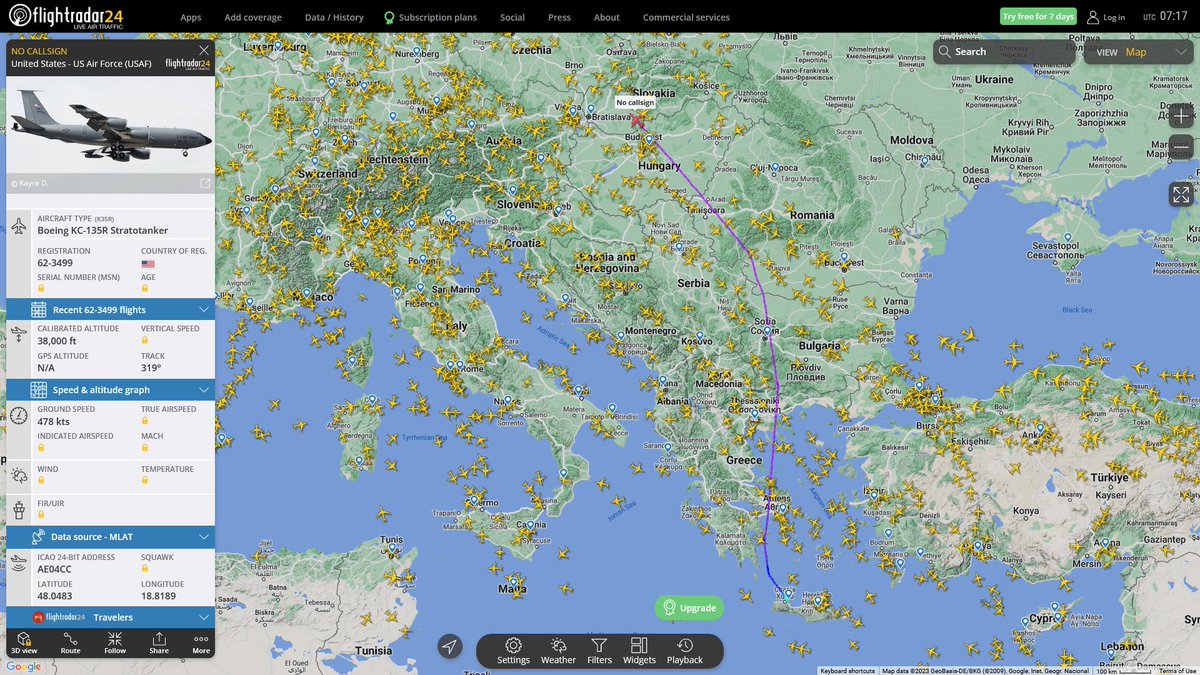Zoom in the map with plus button
Viewport: 1200px width, 675px height.
1181,115
